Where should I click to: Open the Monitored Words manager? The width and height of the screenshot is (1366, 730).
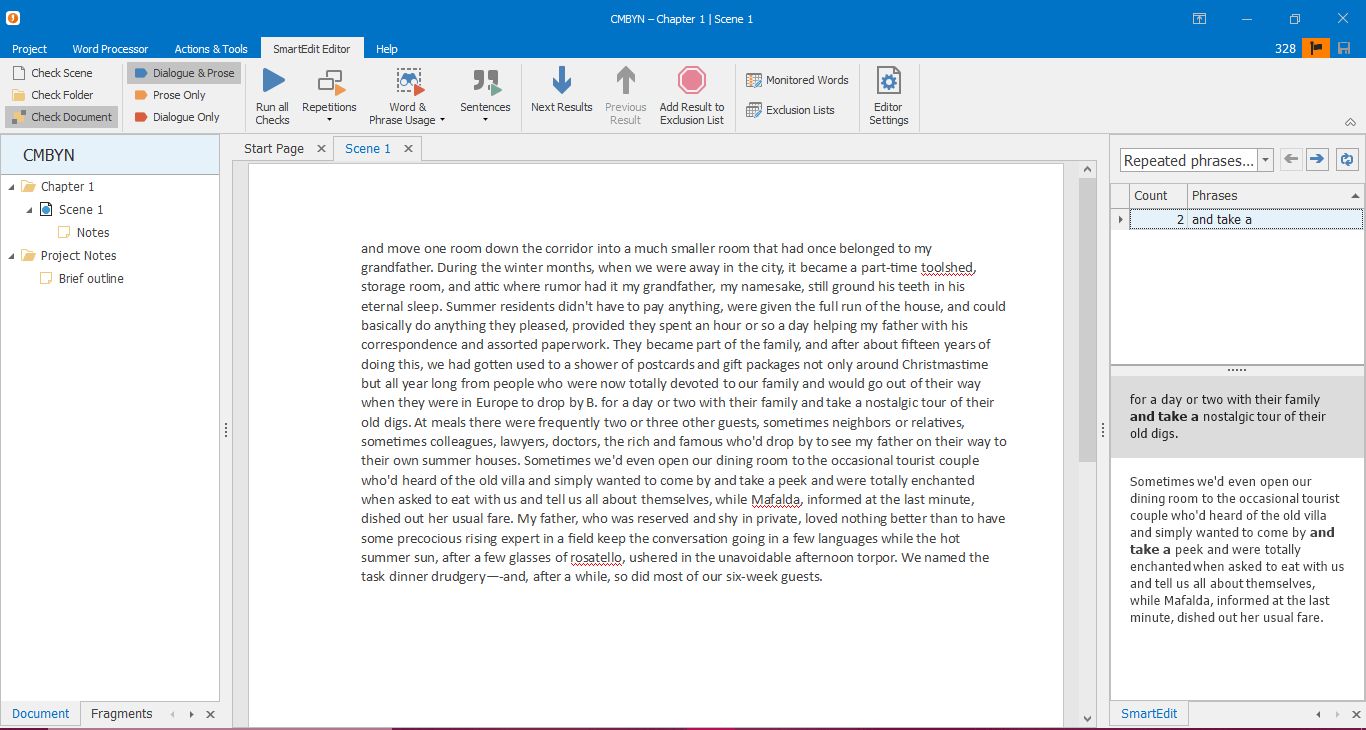(797, 79)
